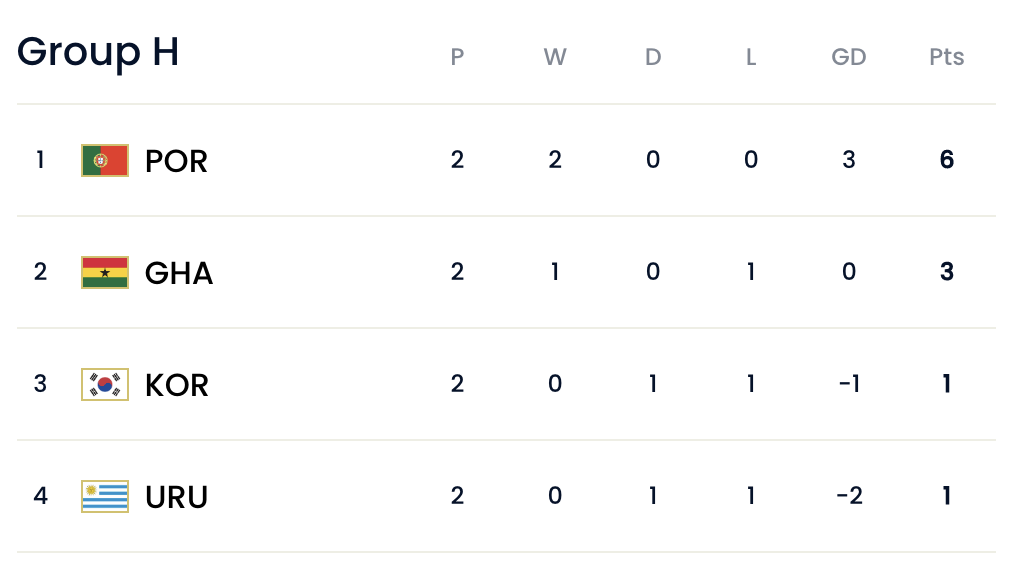
Task: Click Ghana's 3 points value
Action: pos(946,272)
